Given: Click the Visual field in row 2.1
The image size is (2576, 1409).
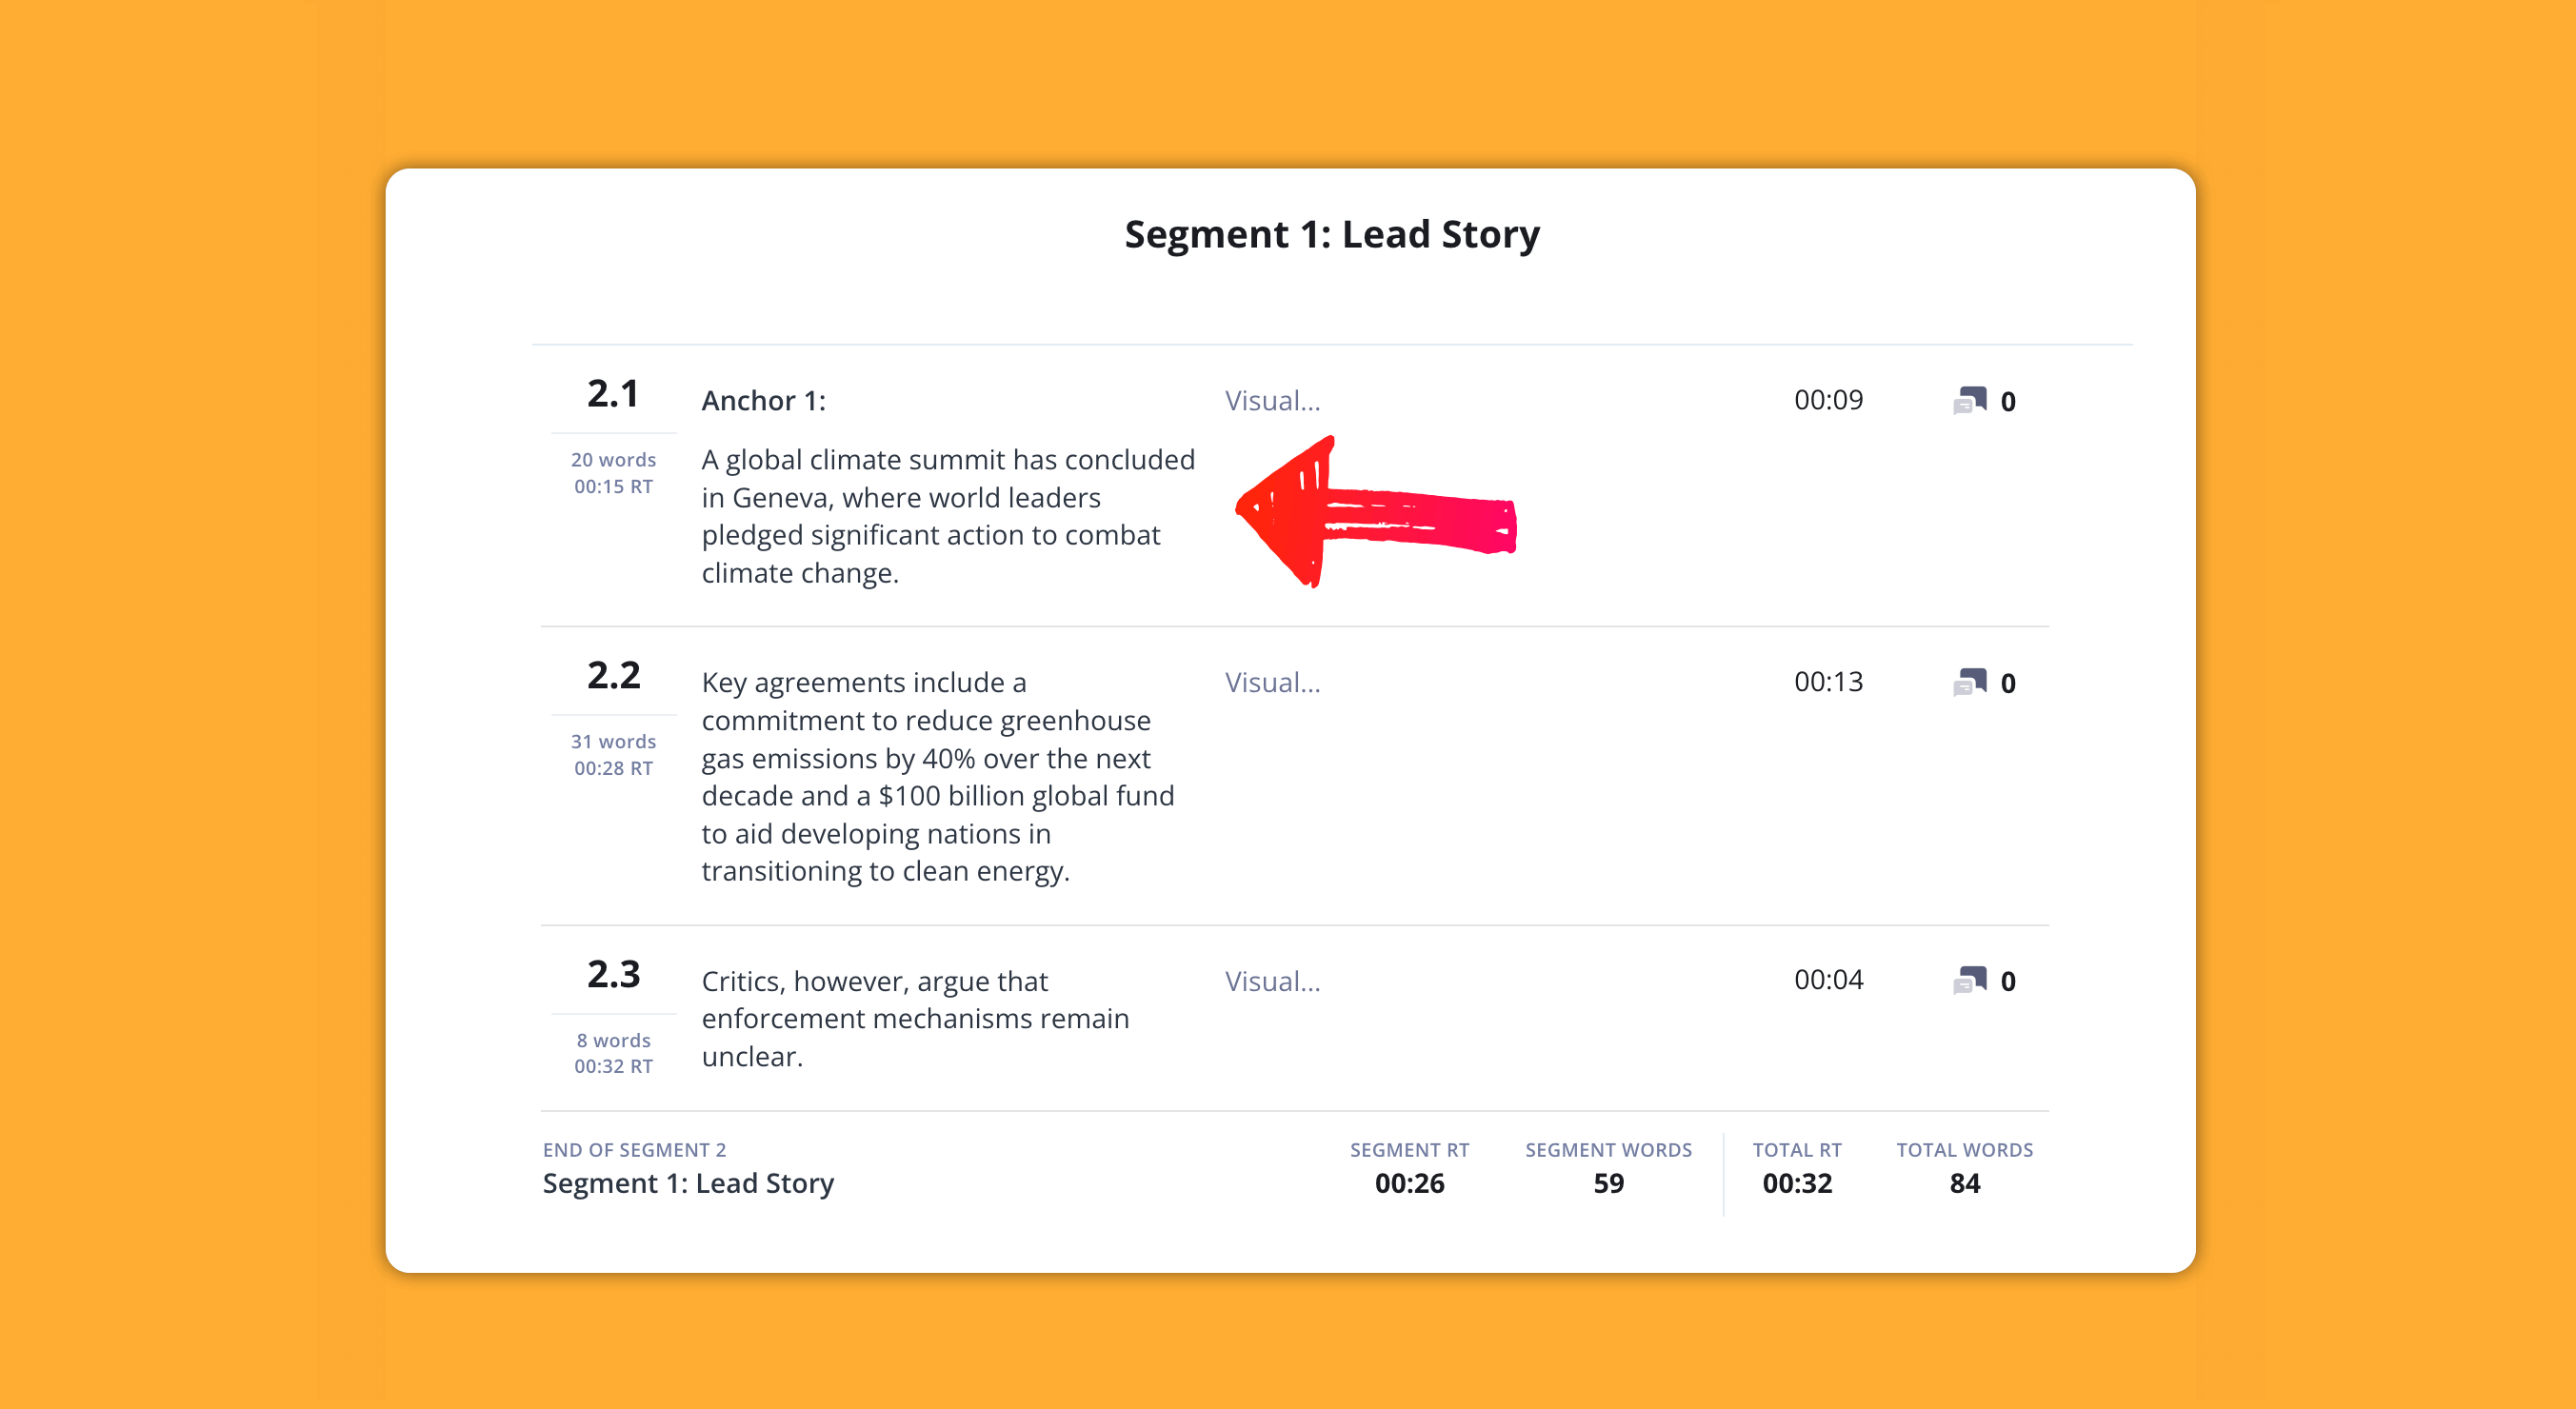Looking at the screenshot, I should tap(1272, 401).
